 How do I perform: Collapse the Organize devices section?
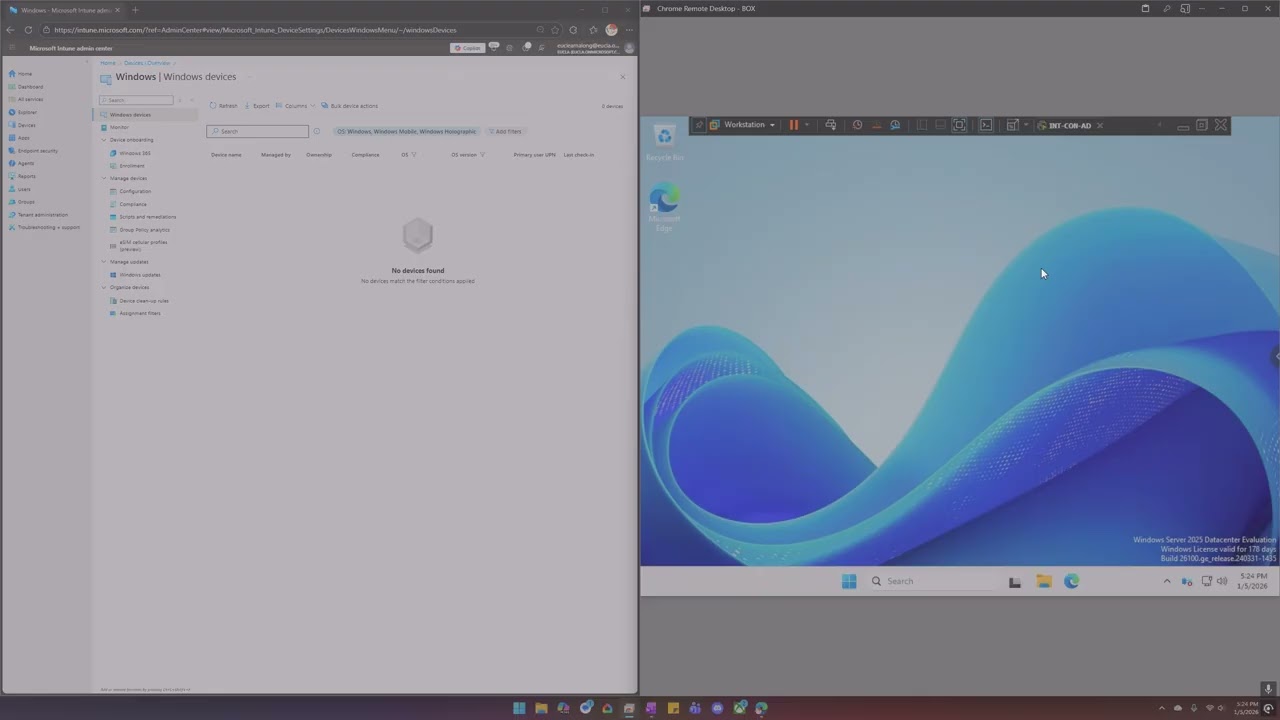(103, 287)
